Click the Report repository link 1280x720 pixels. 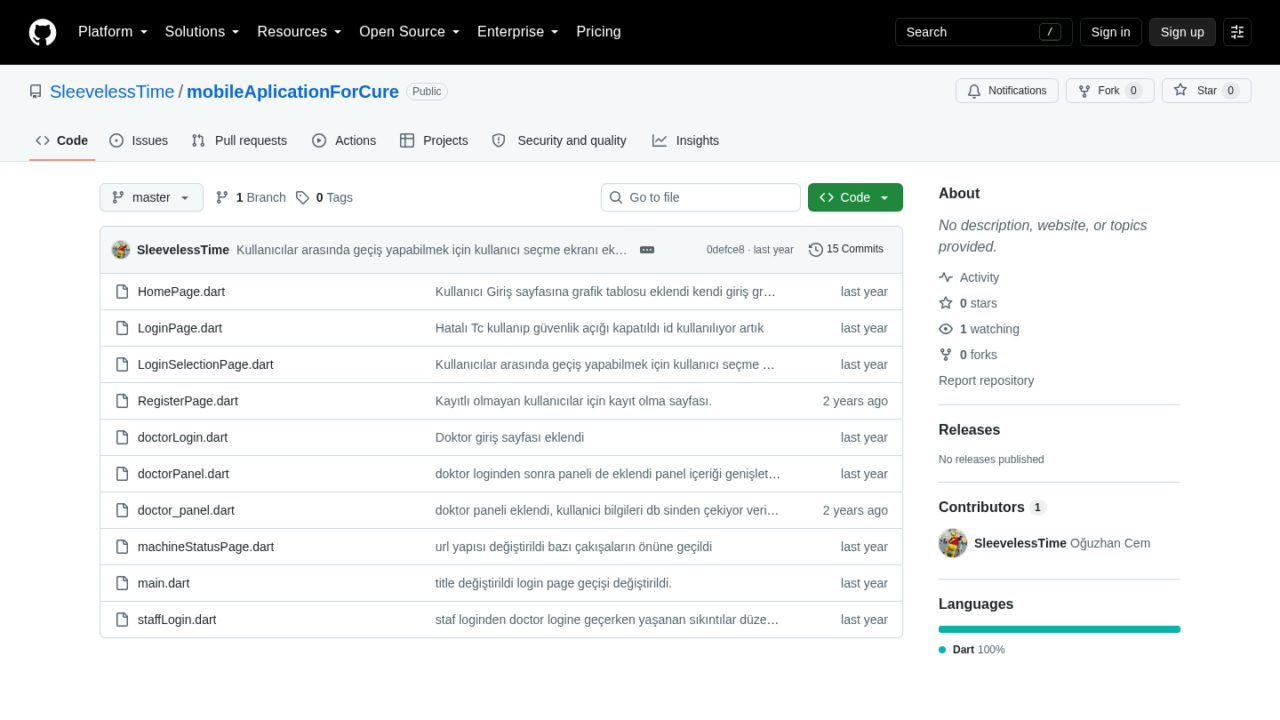[986, 381]
